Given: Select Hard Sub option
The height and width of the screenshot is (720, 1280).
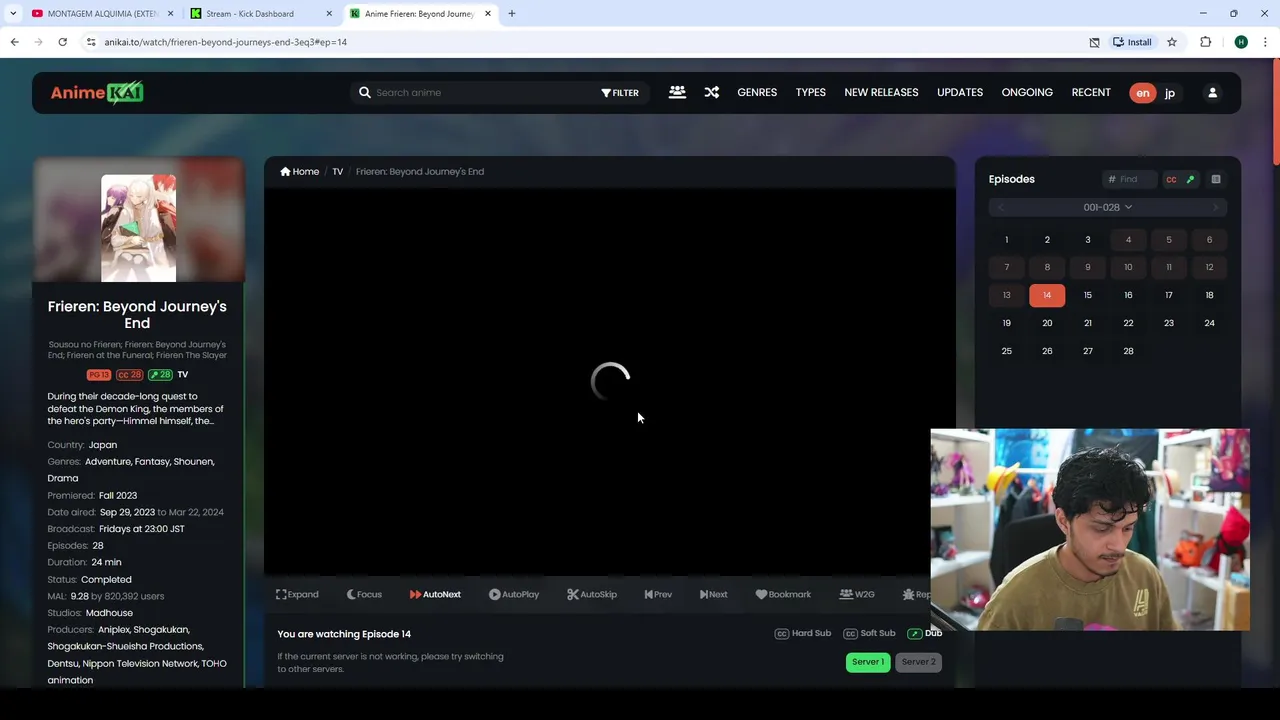Looking at the screenshot, I should 803,633.
